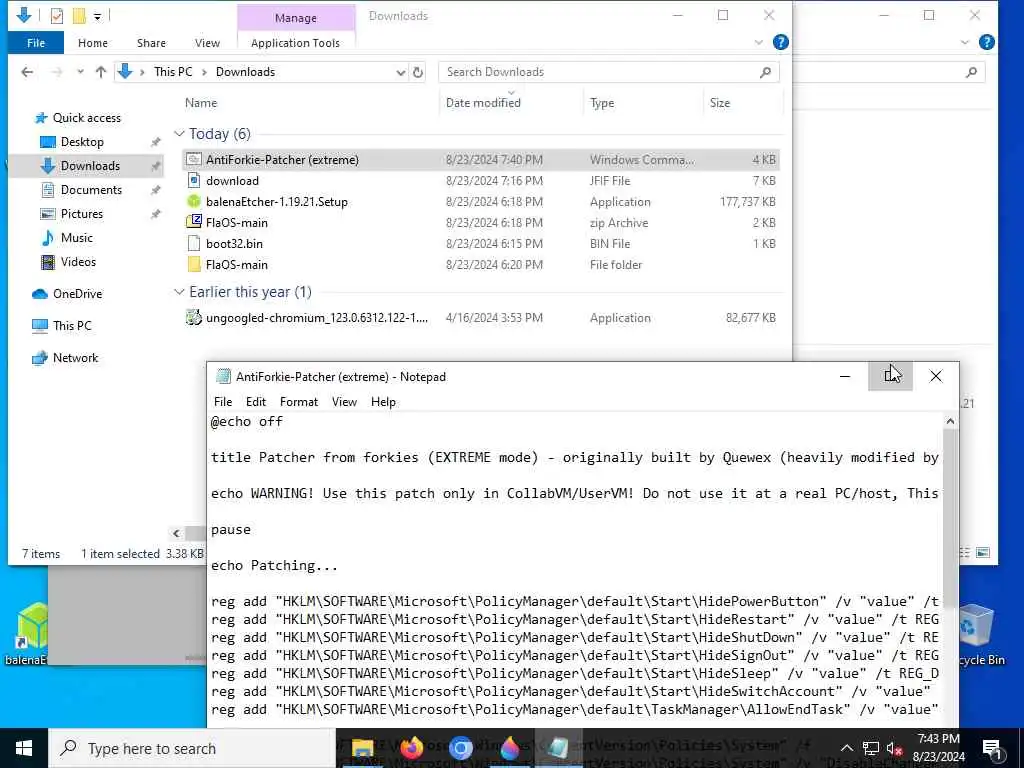Select the balenaEtcher-1.19.21.Setup icon
This screenshot has width=1024, height=768.
(x=193, y=201)
